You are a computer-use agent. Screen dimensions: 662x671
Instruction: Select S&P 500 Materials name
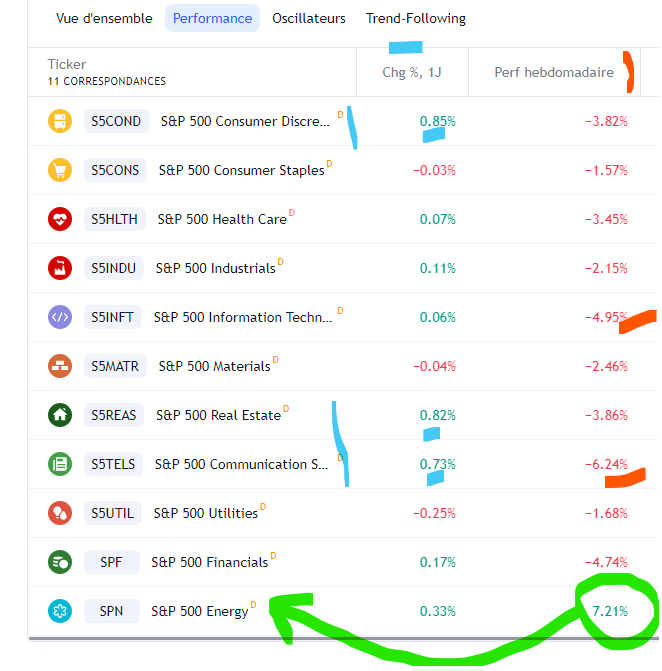214,366
